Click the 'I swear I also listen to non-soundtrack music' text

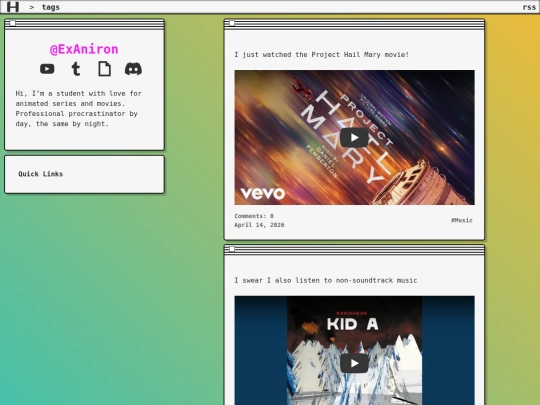click(326, 280)
